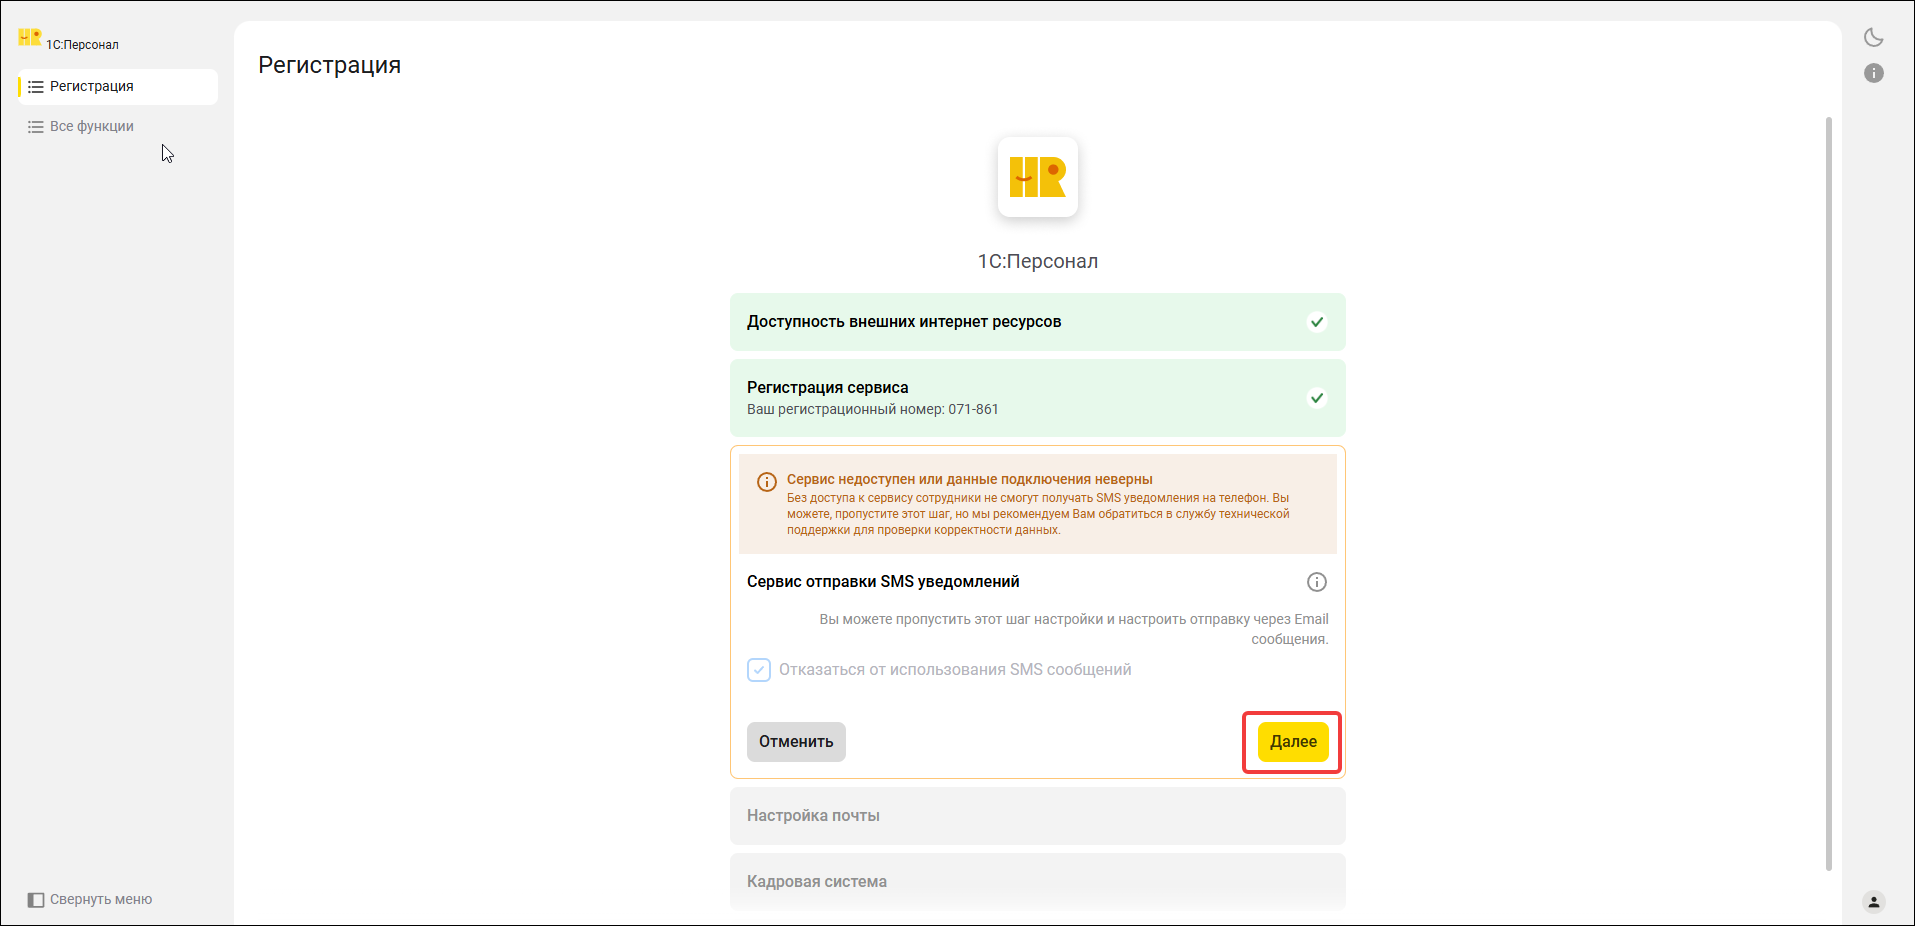
Task: Toggle Отказаться от использования SMS сообщений checkbox
Action: (x=759, y=670)
